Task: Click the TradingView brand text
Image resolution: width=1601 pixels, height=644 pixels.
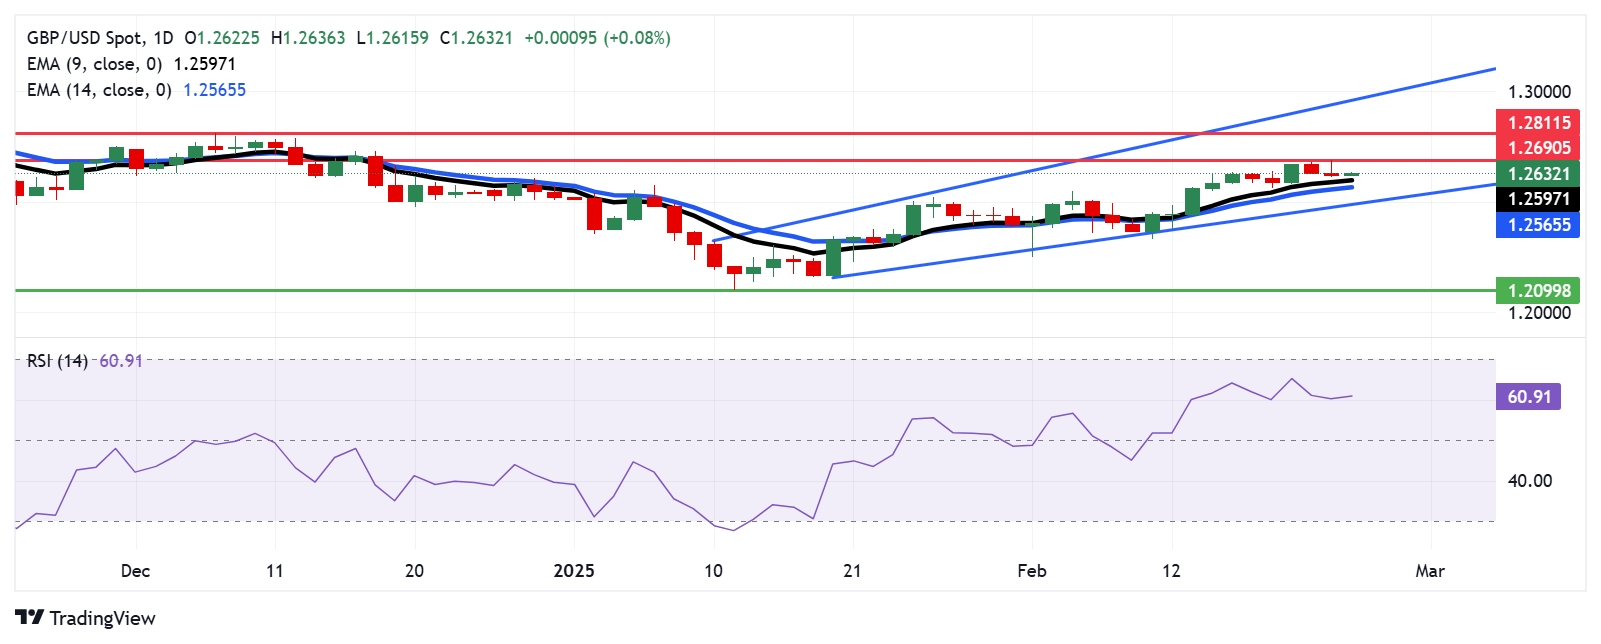Action: point(102,618)
